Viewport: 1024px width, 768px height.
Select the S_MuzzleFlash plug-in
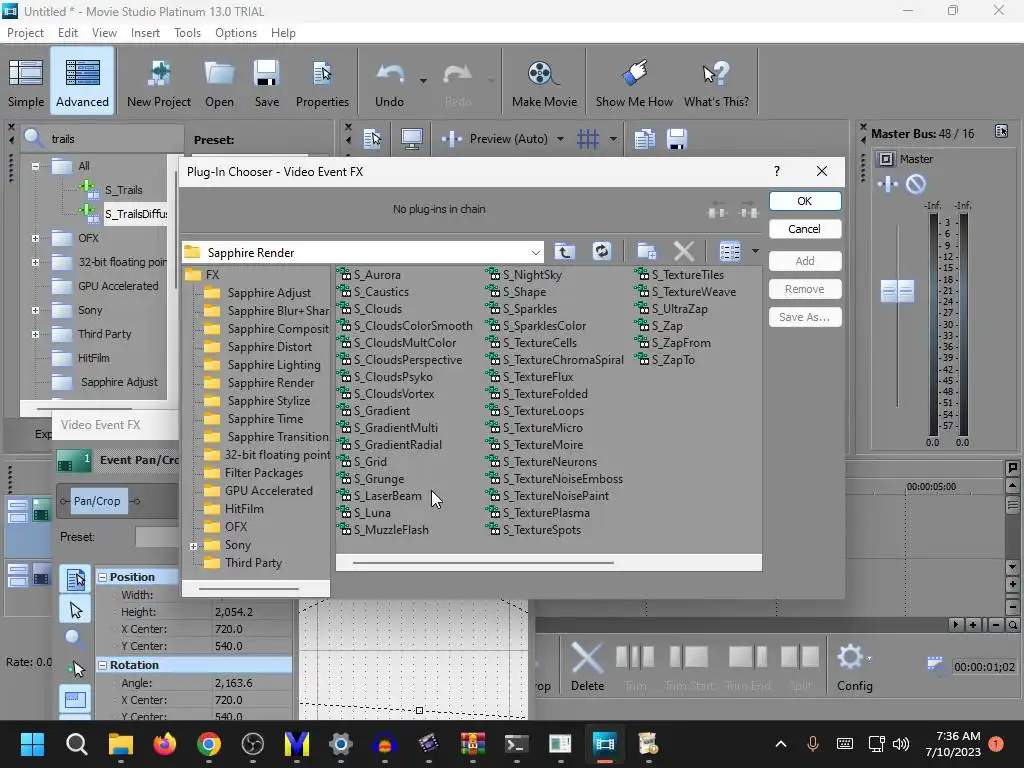(383, 530)
